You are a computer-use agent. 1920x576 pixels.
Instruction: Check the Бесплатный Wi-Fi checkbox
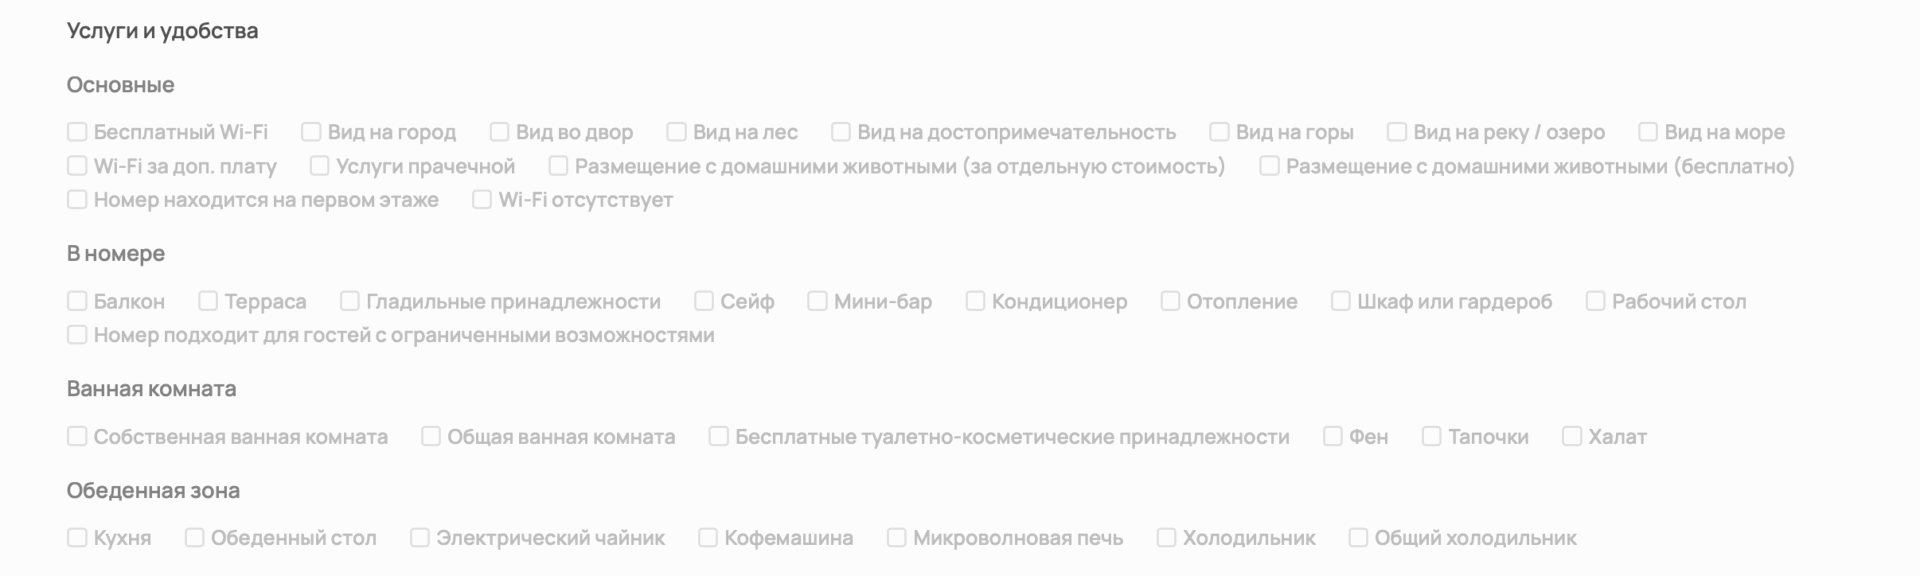point(77,132)
